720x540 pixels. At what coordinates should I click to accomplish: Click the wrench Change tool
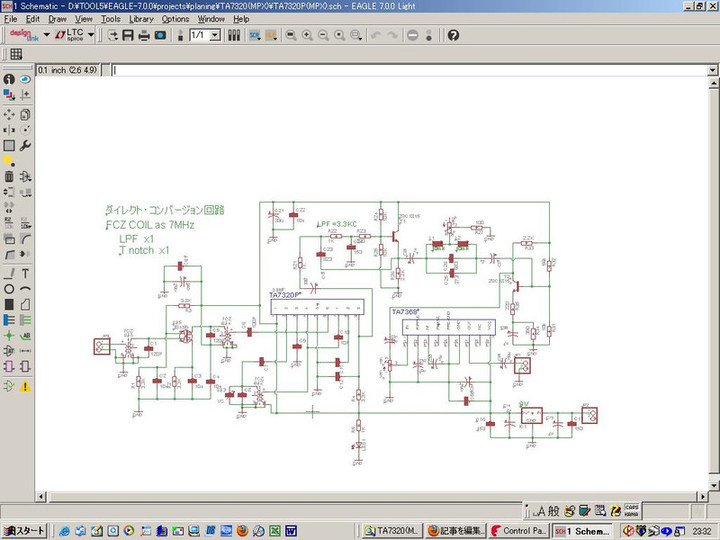pyautogui.click(x=25, y=145)
